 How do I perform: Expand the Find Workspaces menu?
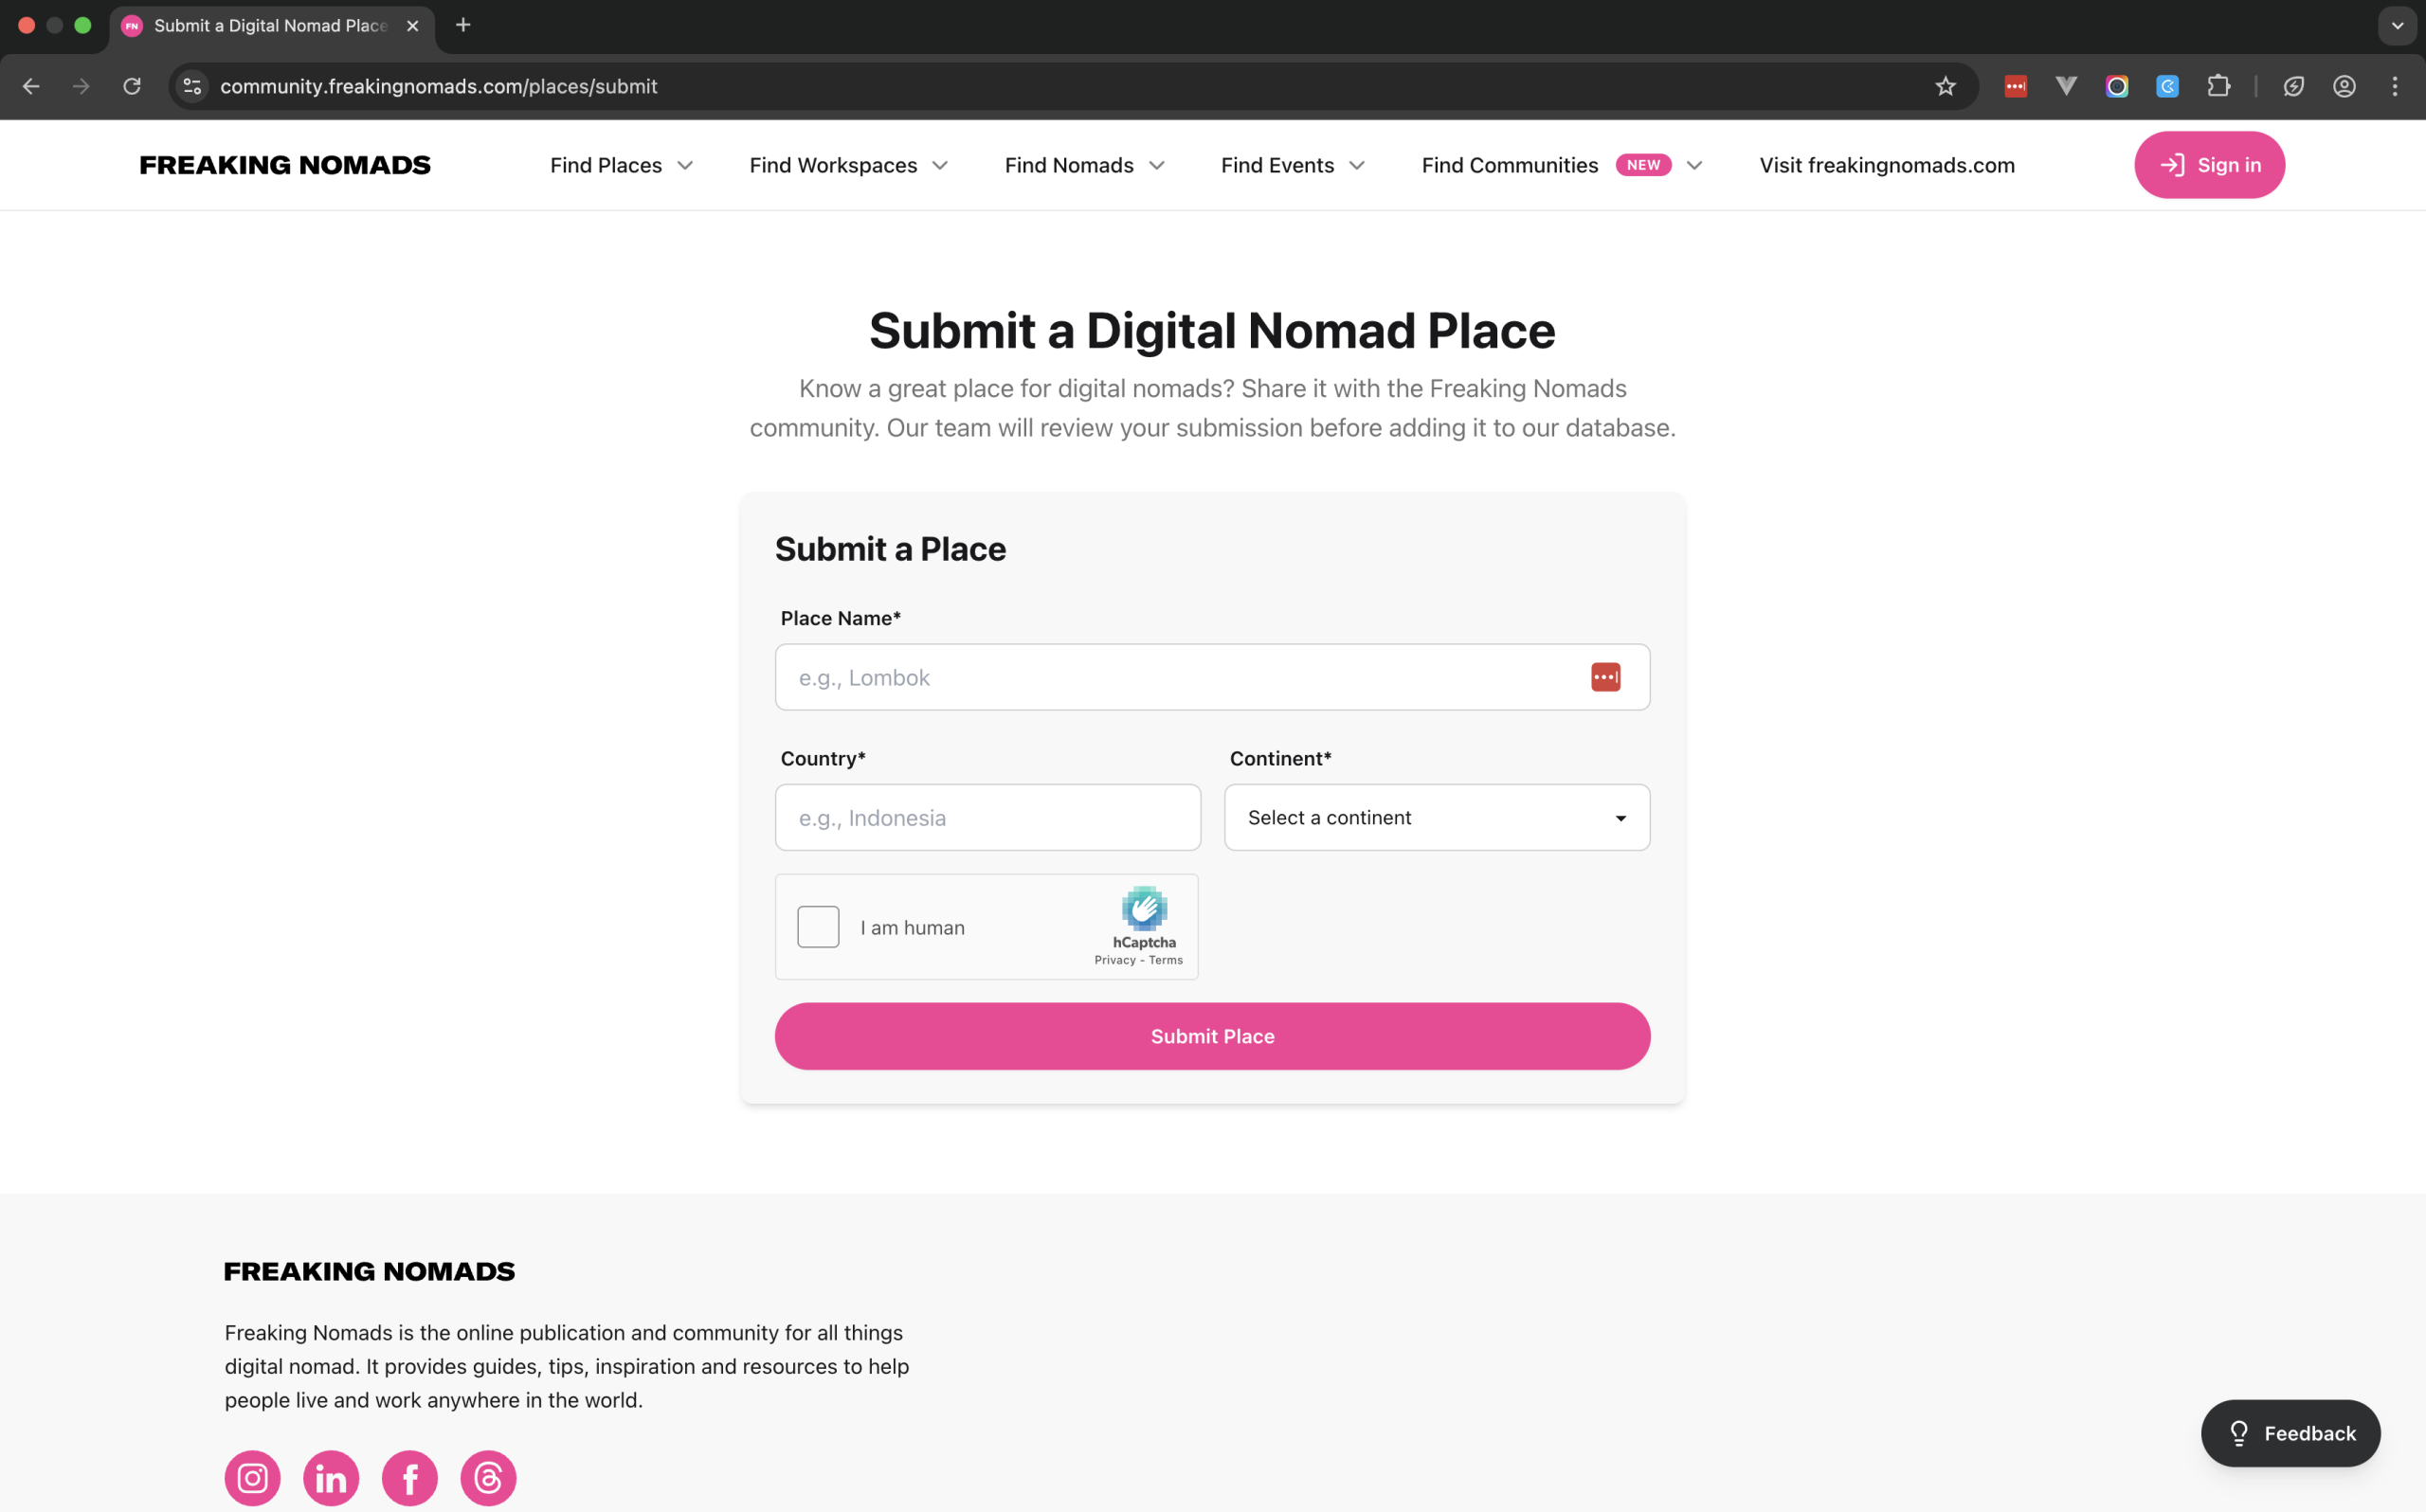848,165
